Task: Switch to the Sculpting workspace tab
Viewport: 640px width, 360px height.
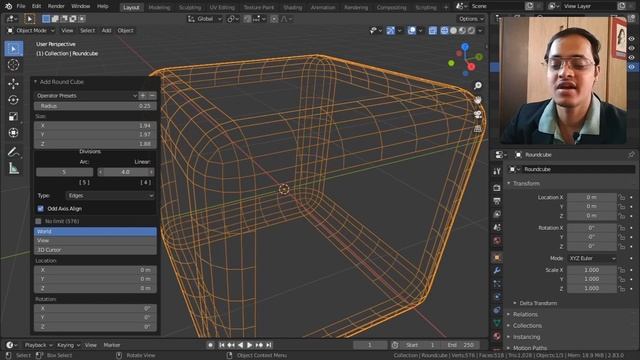Action: tap(190, 7)
